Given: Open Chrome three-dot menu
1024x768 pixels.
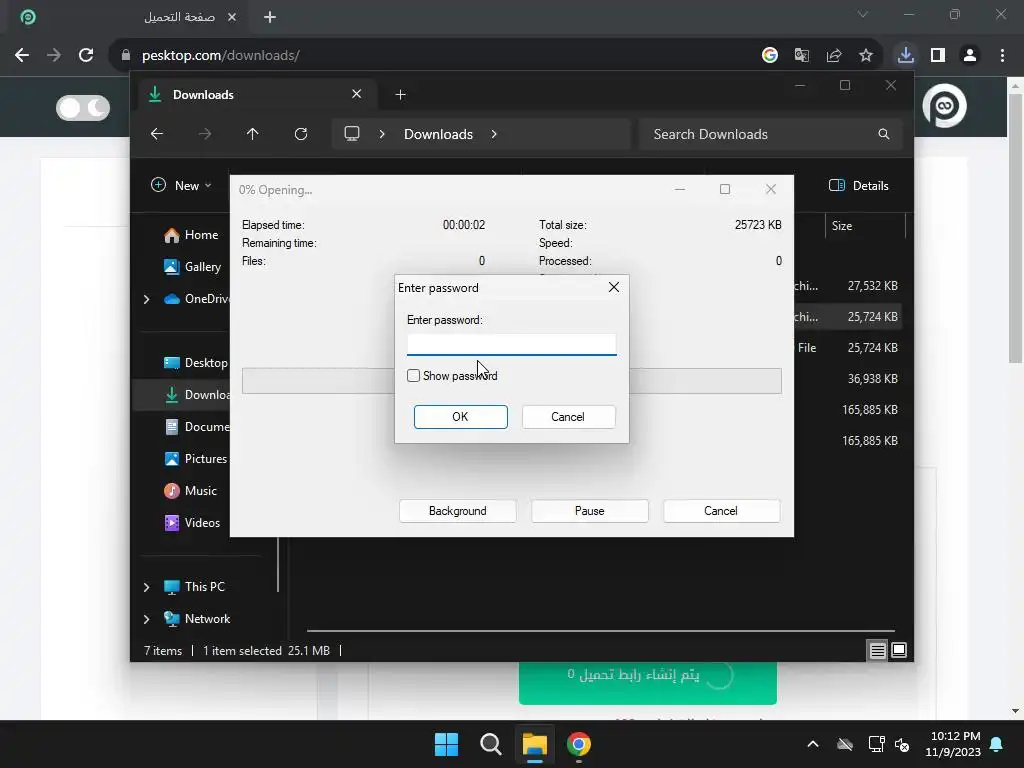Looking at the screenshot, I should coord(1002,56).
